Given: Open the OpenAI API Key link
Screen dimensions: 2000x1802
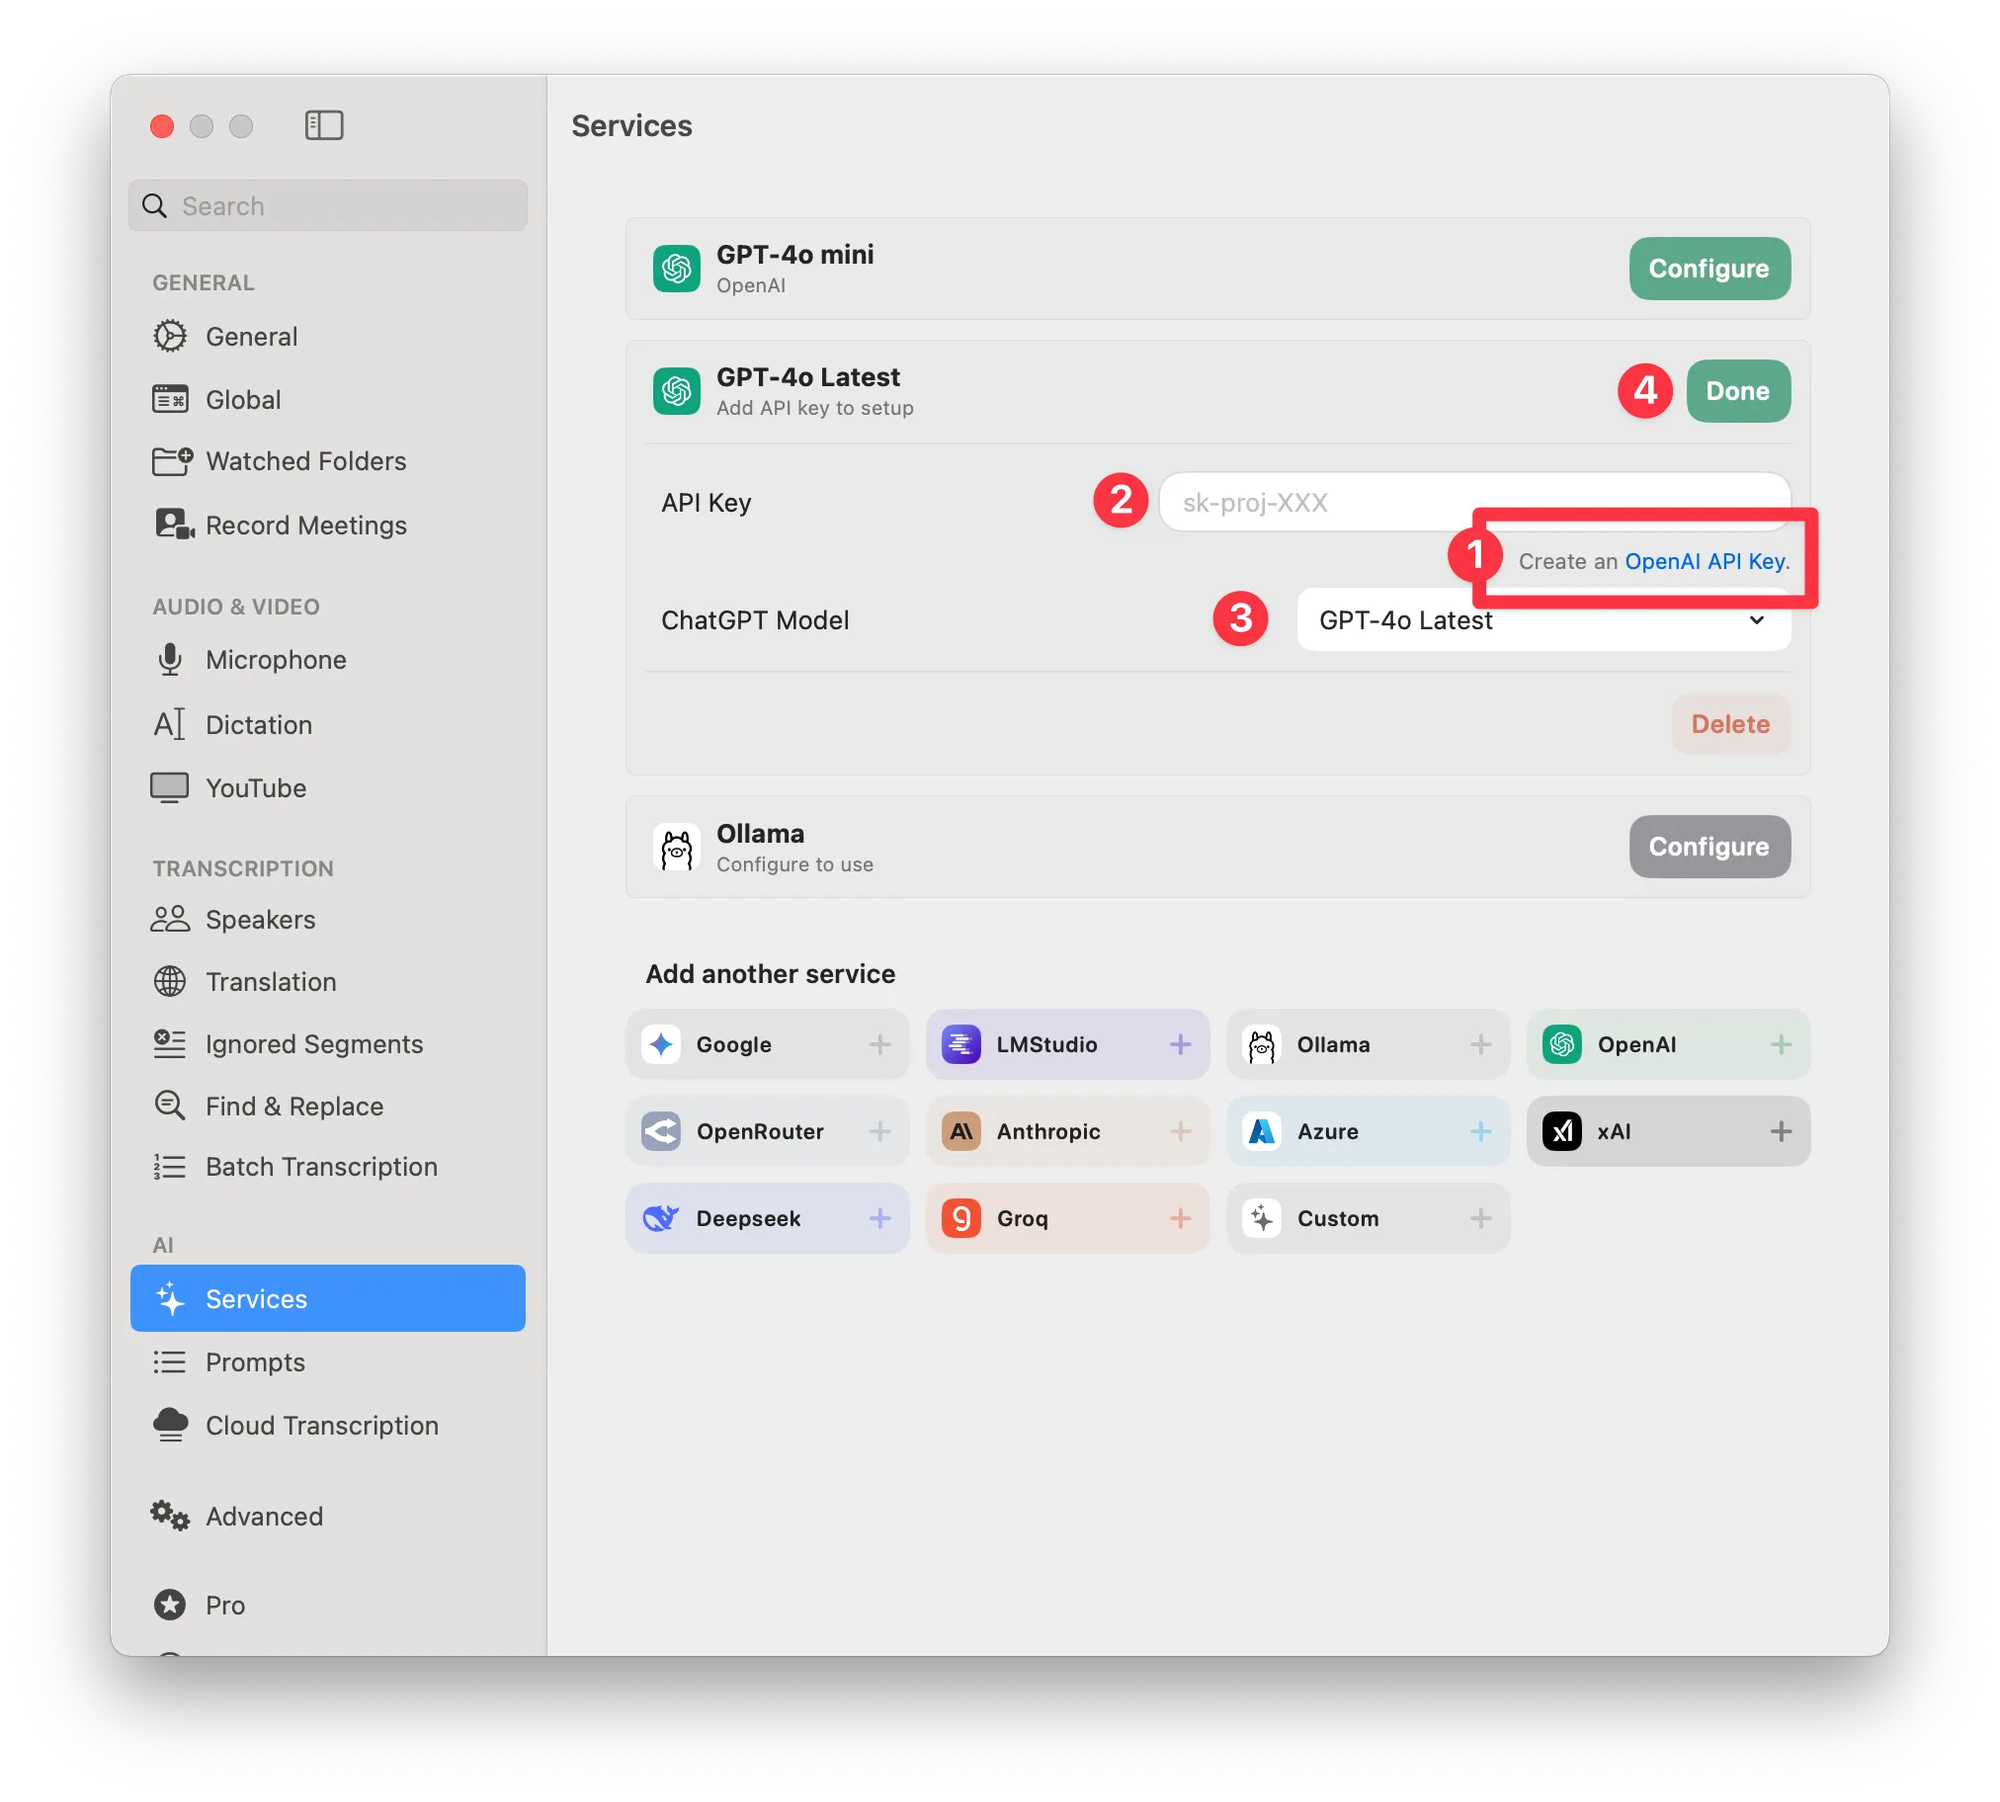Looking at the screenshot, I should [x=1703, y=561].
